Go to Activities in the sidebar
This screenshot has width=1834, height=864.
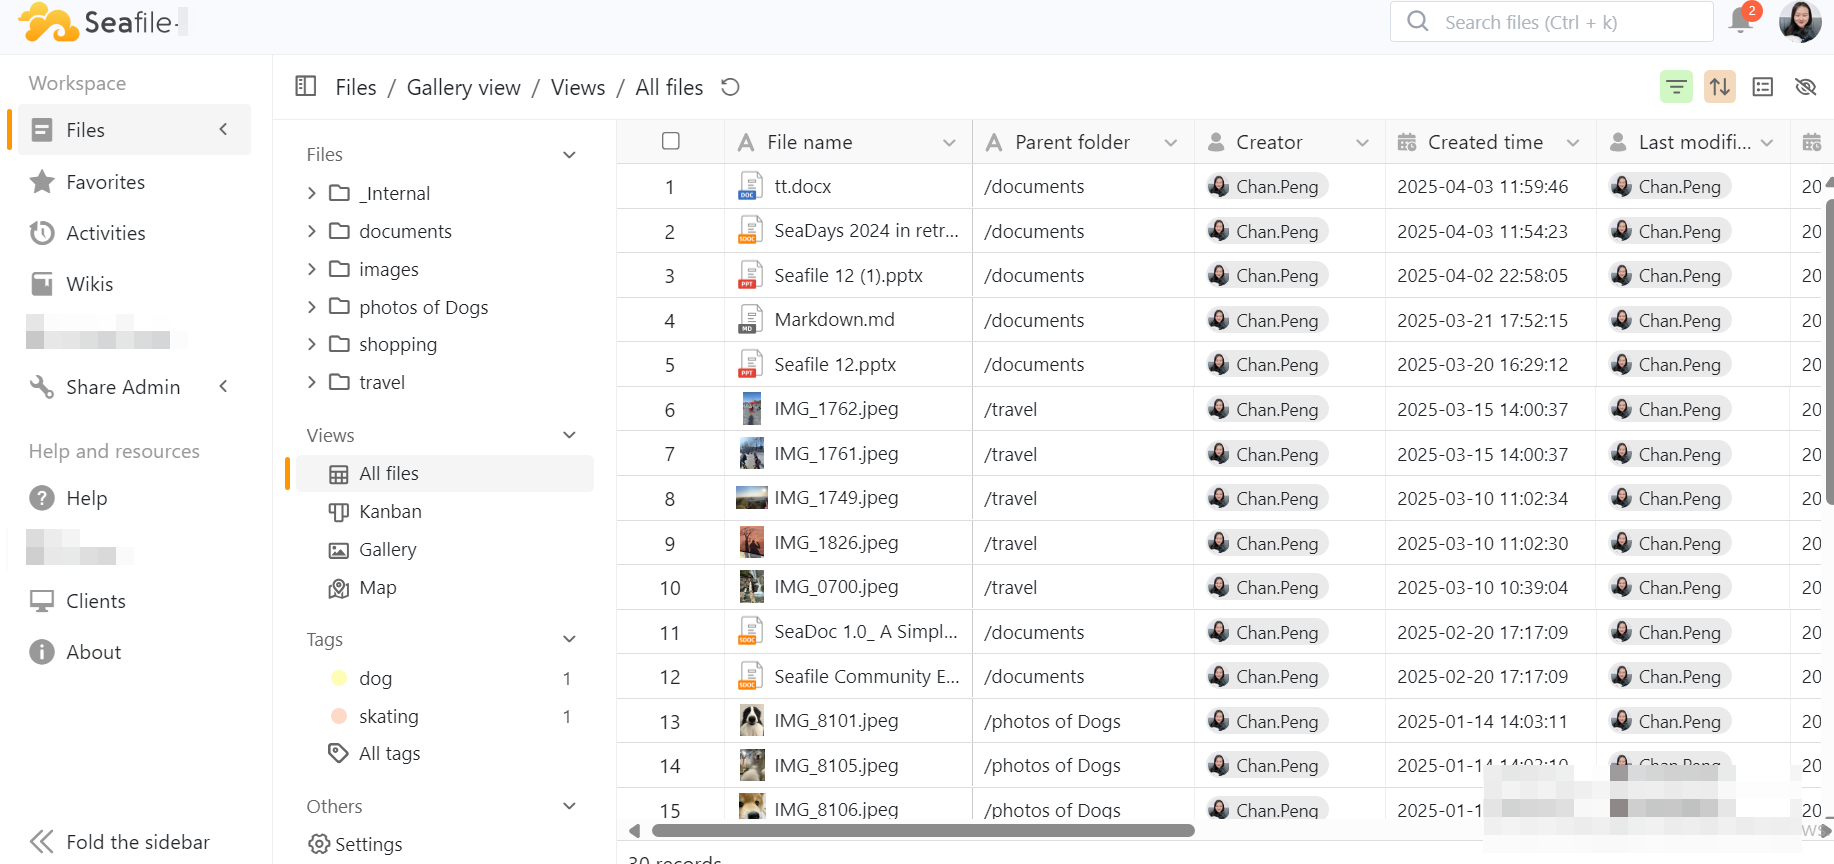105,233
